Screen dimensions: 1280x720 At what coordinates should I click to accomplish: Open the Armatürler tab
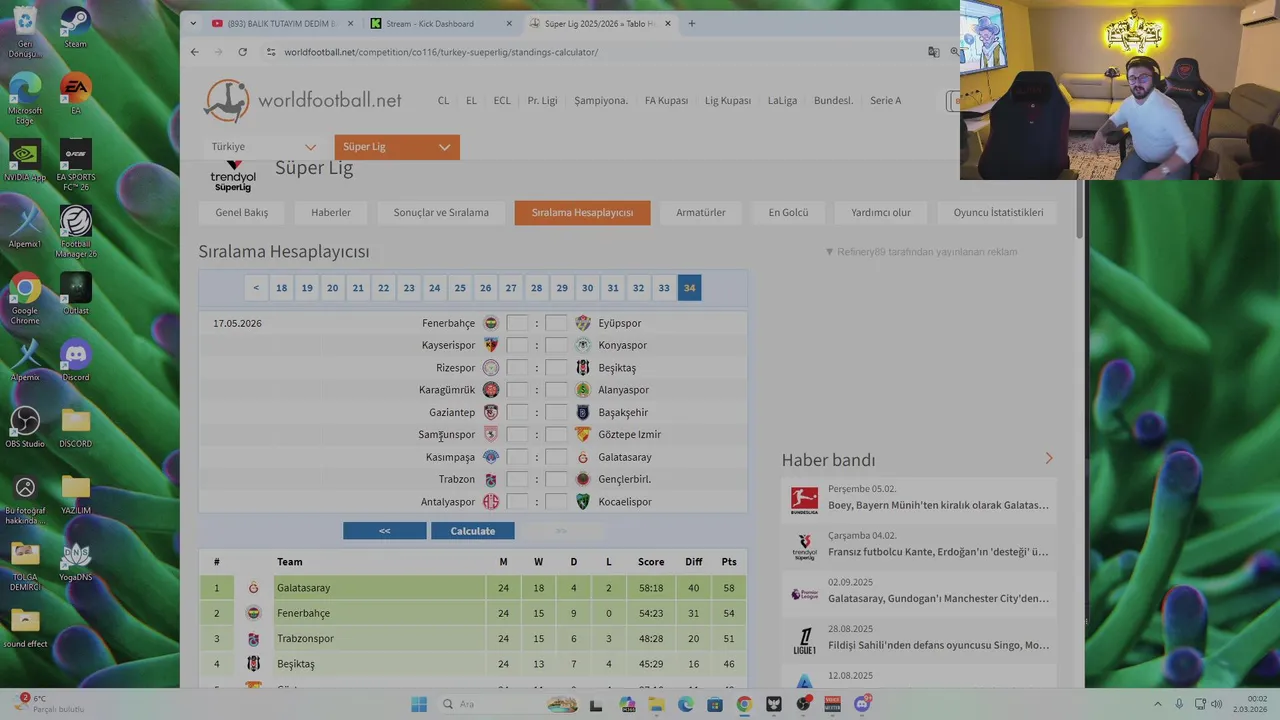click(701, 212)
